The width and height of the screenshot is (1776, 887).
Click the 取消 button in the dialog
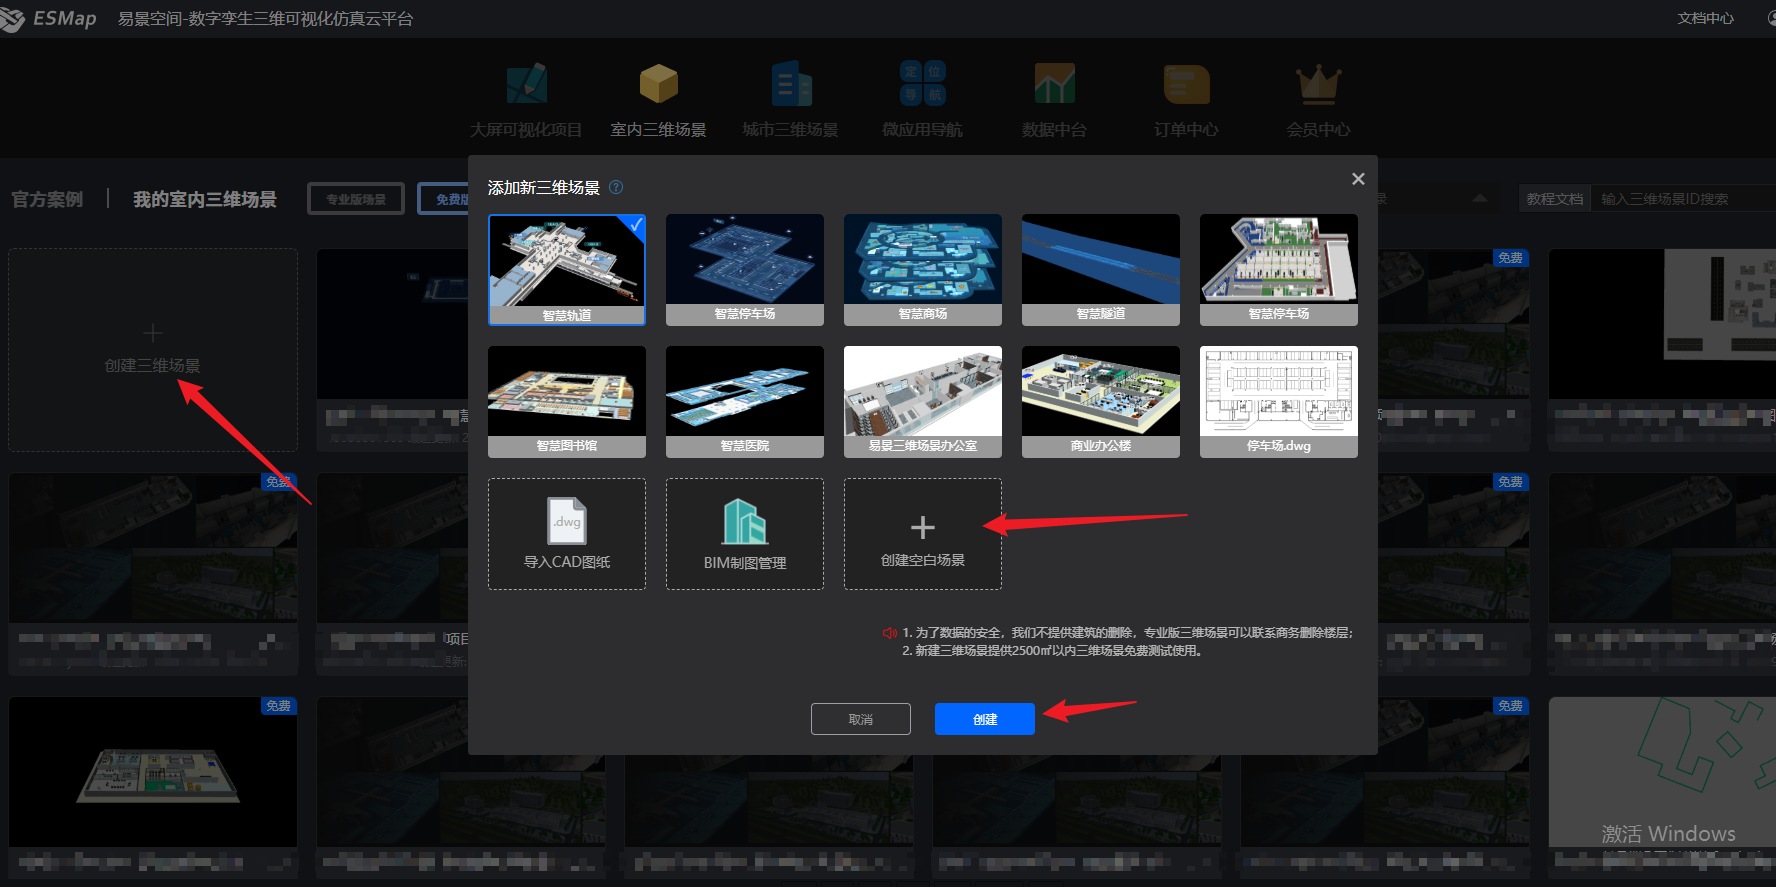tap(861, 719)
